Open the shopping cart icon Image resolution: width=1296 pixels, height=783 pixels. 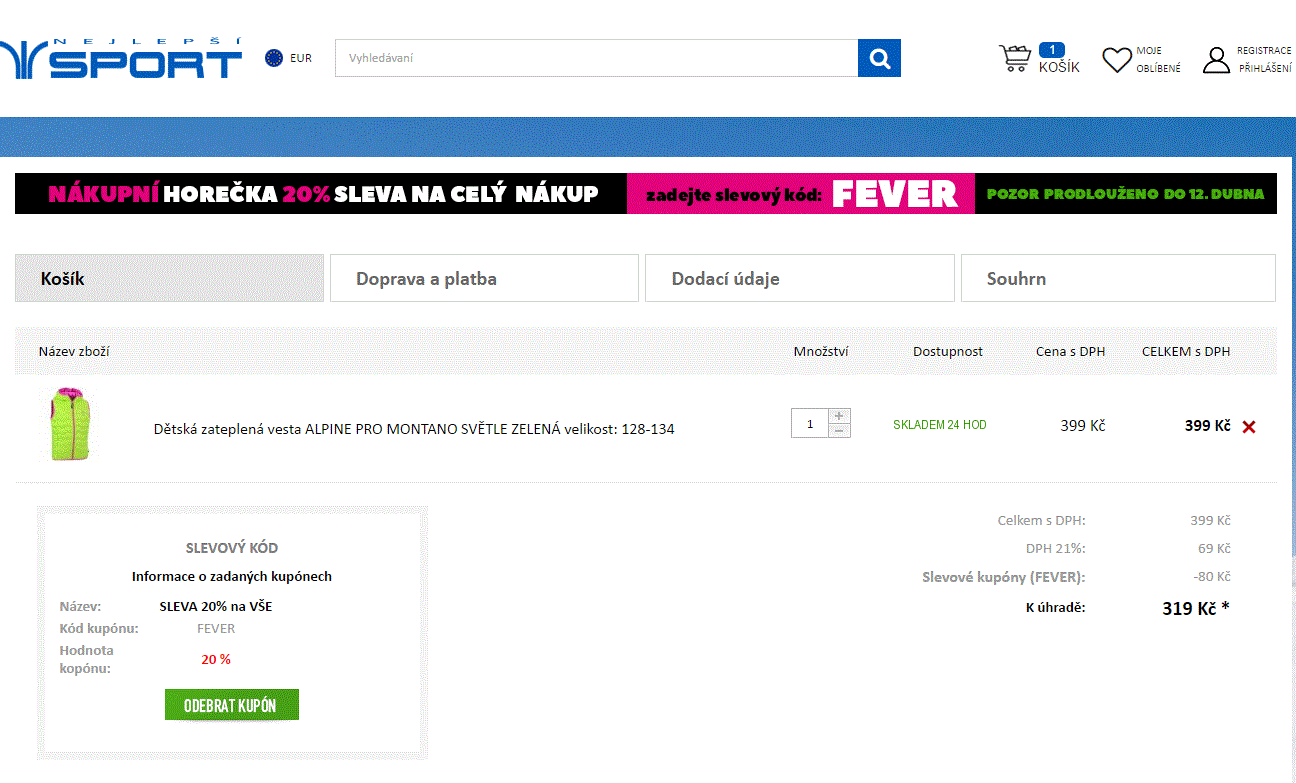(x=1015, y=59)
